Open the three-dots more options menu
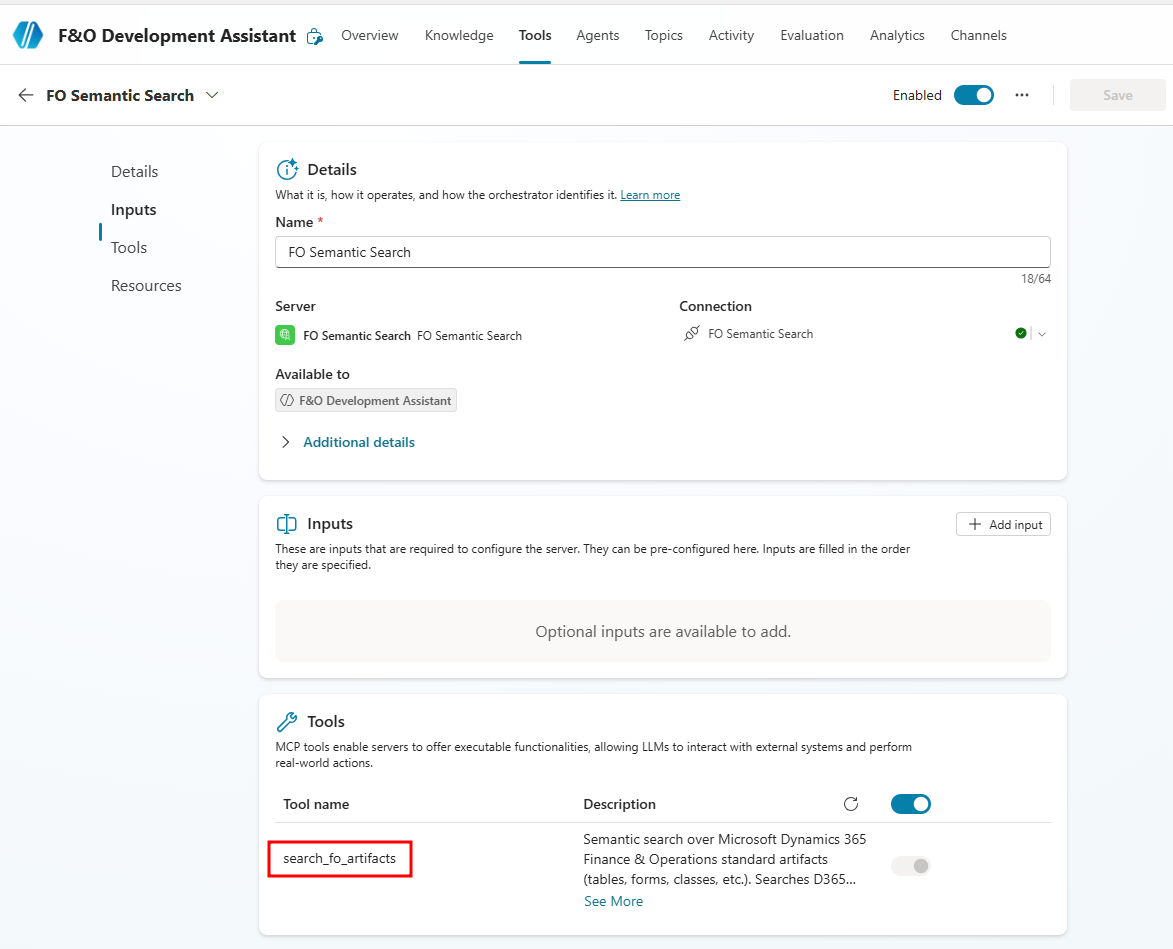The width and height of the screenshot is (1173, 949). 1022,95
